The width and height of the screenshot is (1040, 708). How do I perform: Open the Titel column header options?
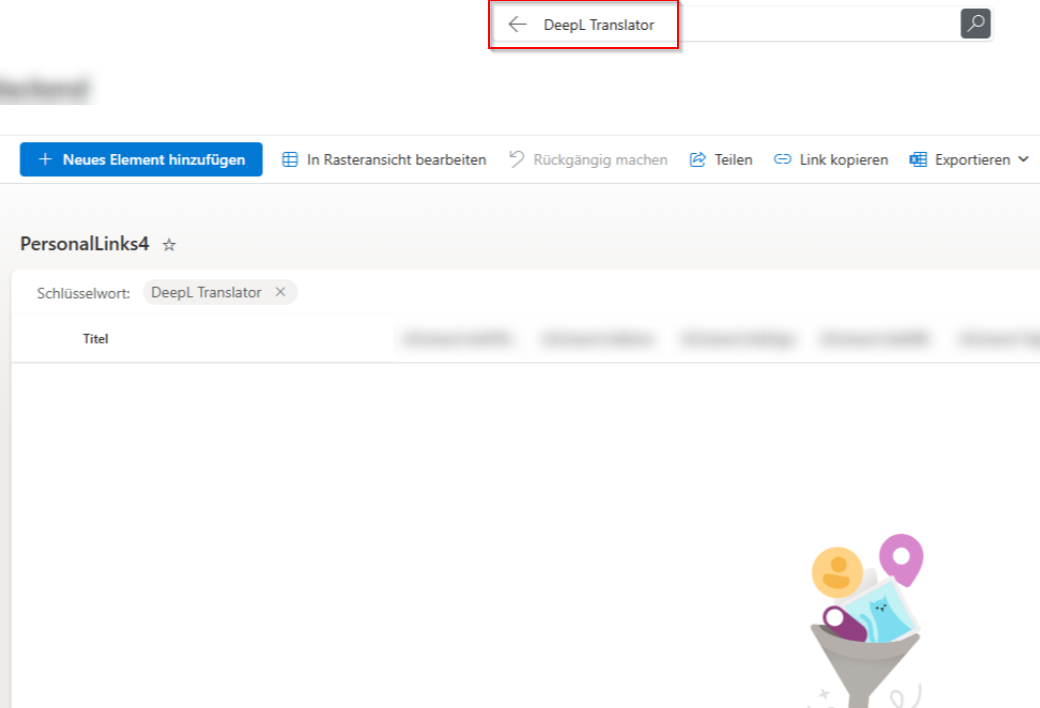coord(95,338)
